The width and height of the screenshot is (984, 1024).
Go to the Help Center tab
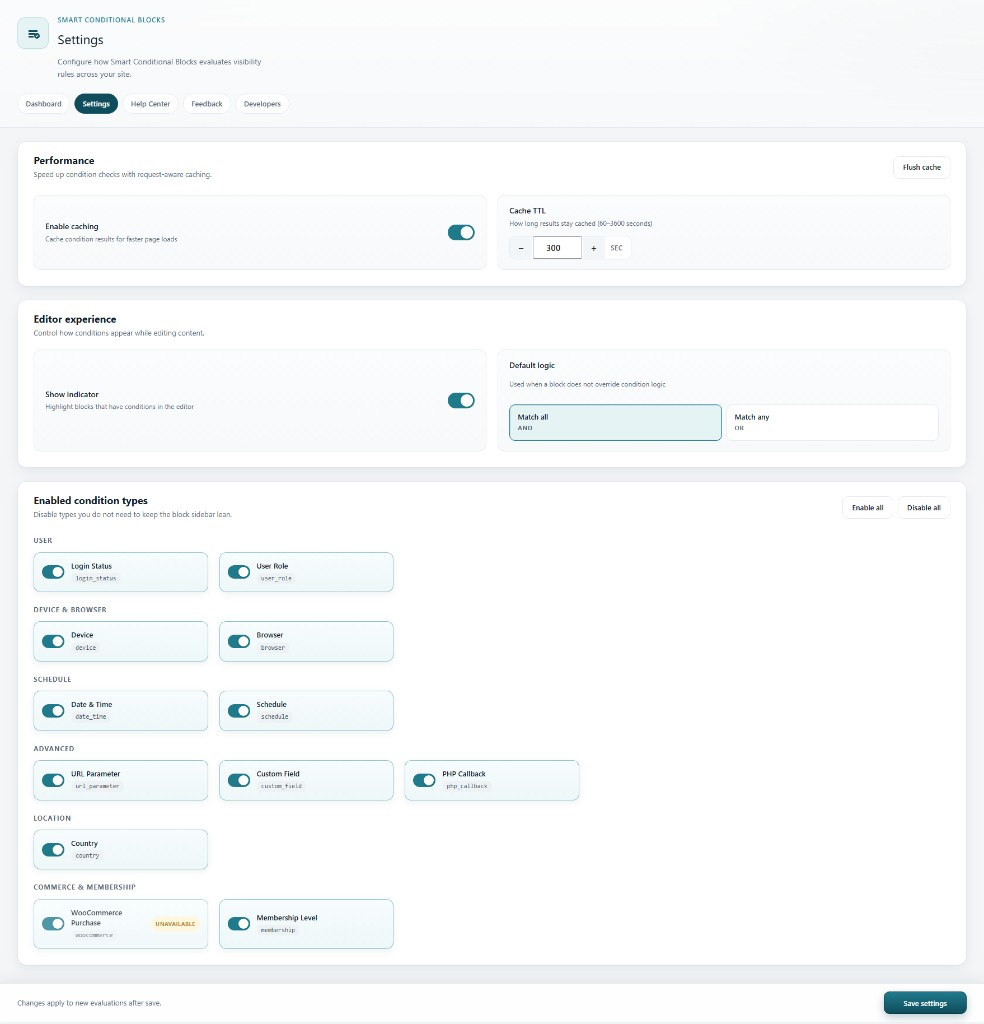pyautogui.click(x=150, y=104)
